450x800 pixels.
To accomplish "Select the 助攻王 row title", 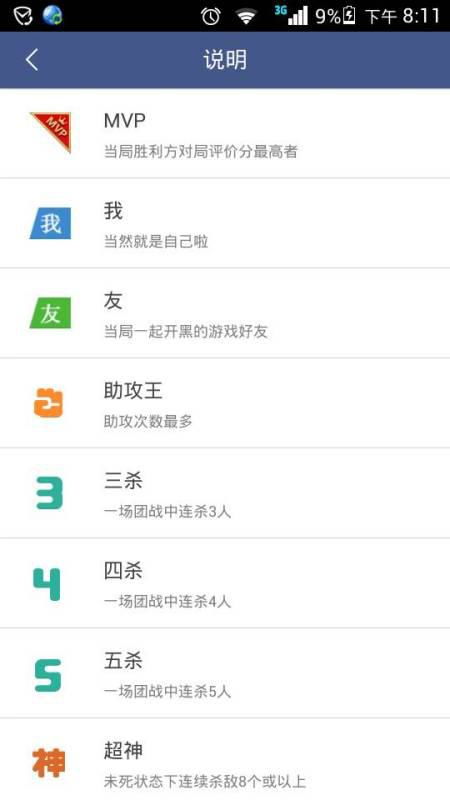I will 133,391.
